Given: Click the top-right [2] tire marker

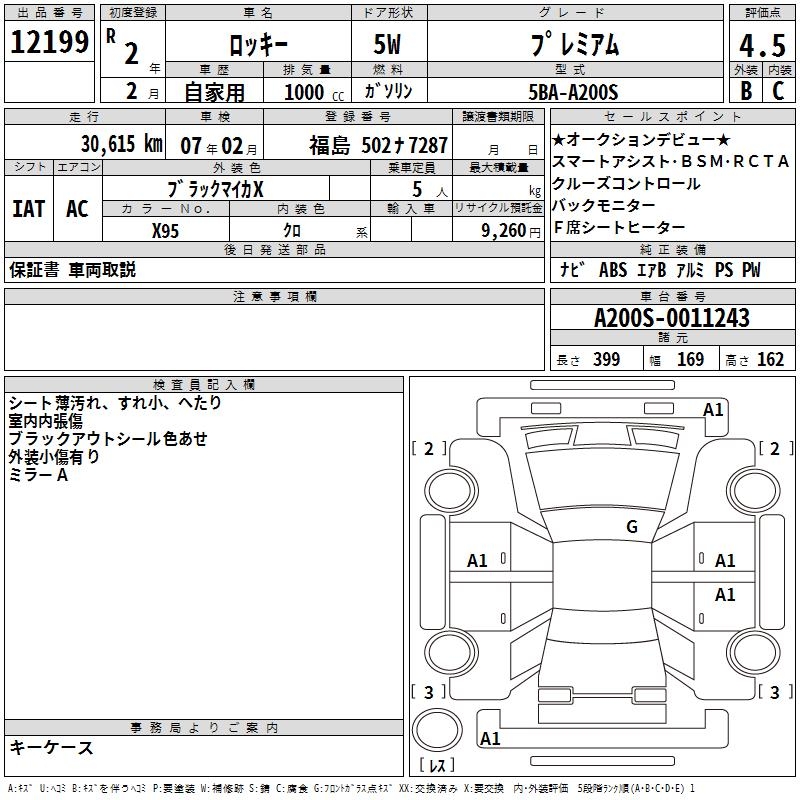Looking at the screenshot, I should click(774, 449).
